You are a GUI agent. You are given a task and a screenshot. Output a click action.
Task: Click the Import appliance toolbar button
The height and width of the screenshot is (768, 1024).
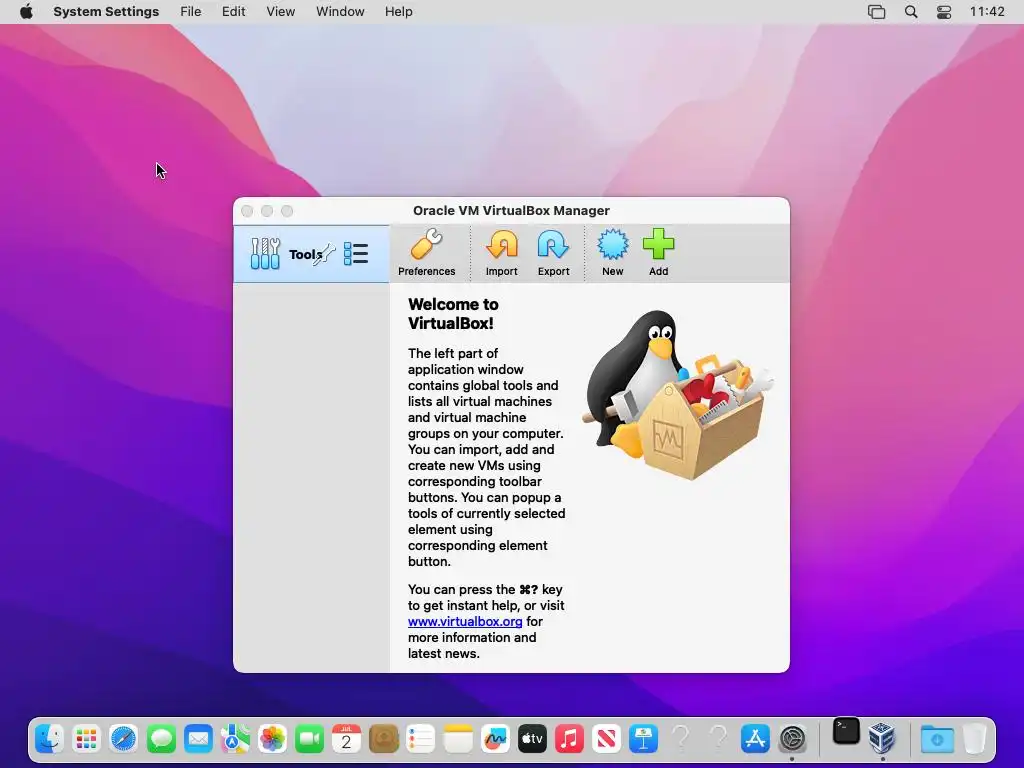coord(502,253)
